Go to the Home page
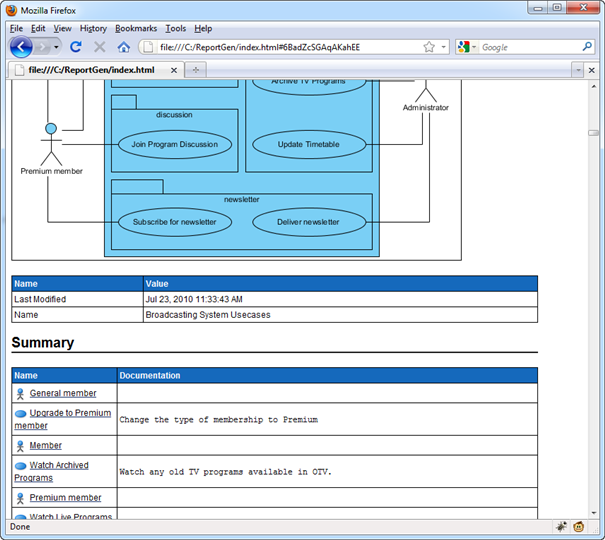The width and height of the screenshot is (605, 540). pos(123,47)
